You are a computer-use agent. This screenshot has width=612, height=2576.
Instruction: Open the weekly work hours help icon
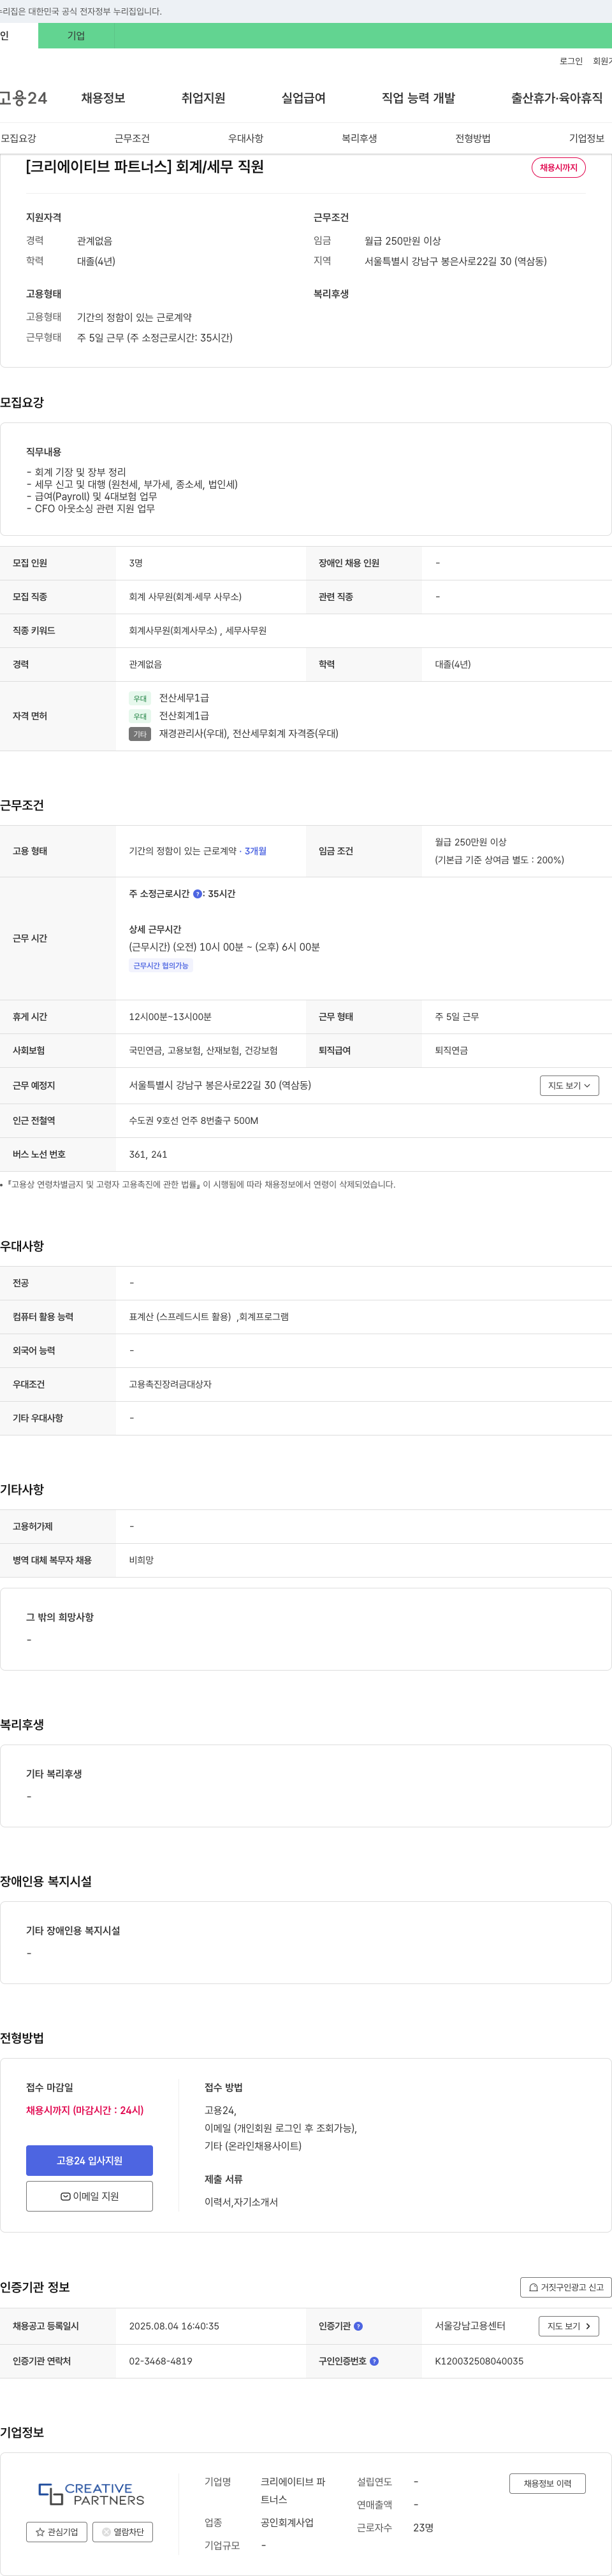tap(197, 894)
